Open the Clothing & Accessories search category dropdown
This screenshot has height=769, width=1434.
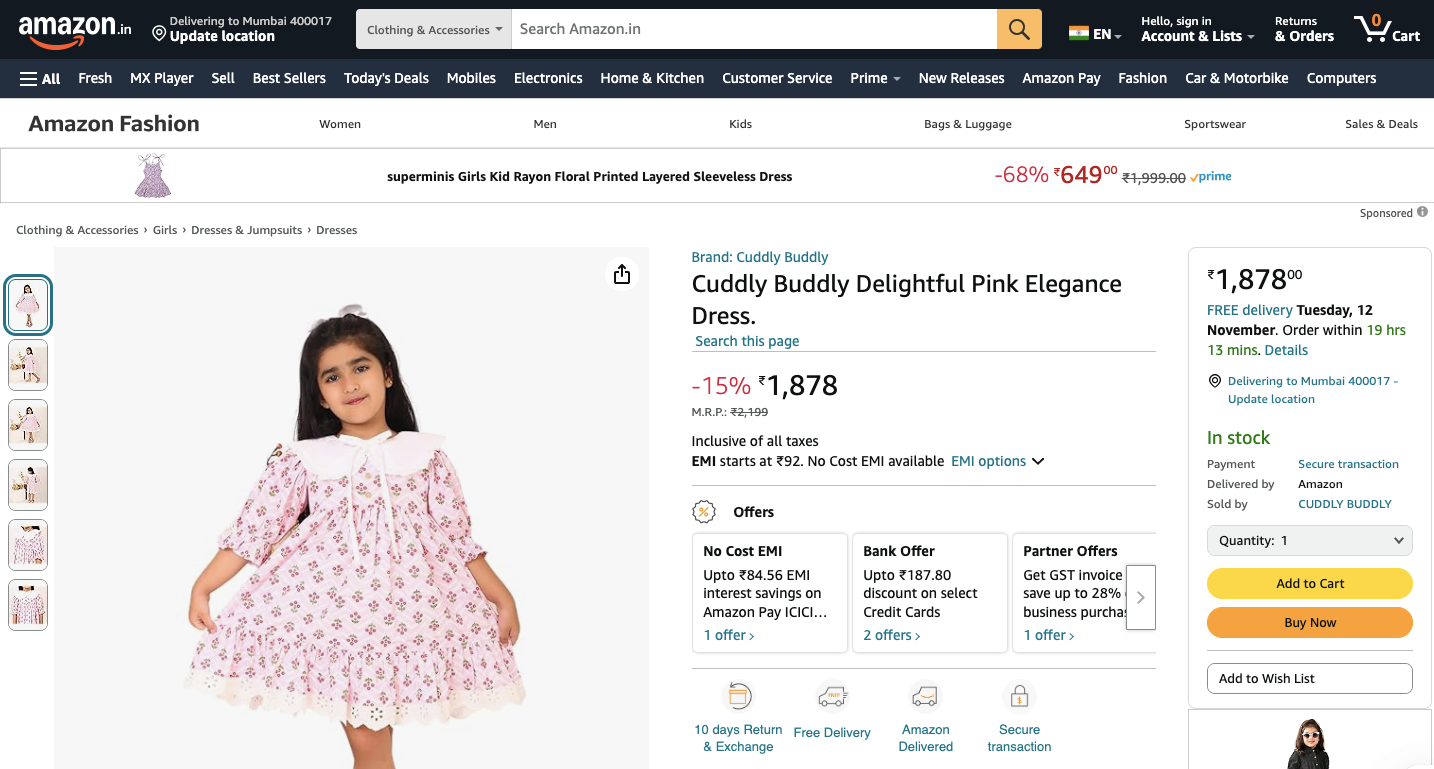click(x=434, y=30)
